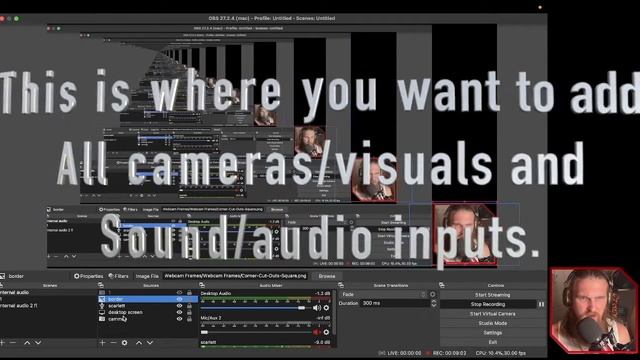Click the Sources dock float icon

pyautogui.click(x=101, y=285)
